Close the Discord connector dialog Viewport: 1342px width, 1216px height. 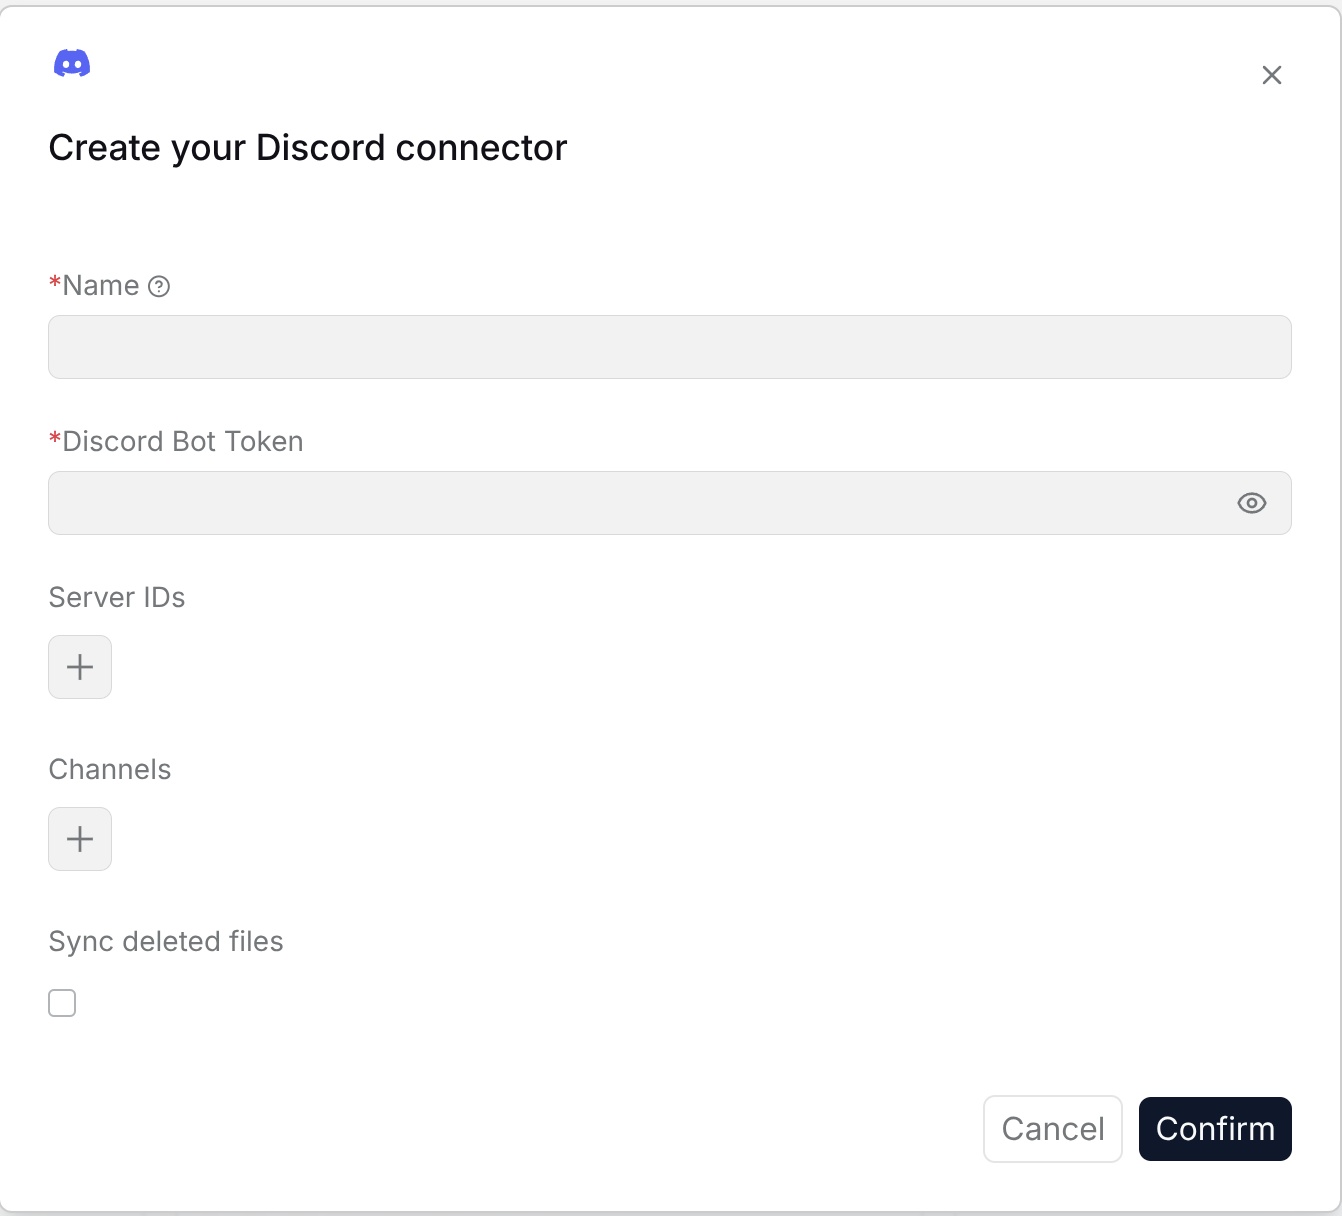click(x=1272, y=75)
